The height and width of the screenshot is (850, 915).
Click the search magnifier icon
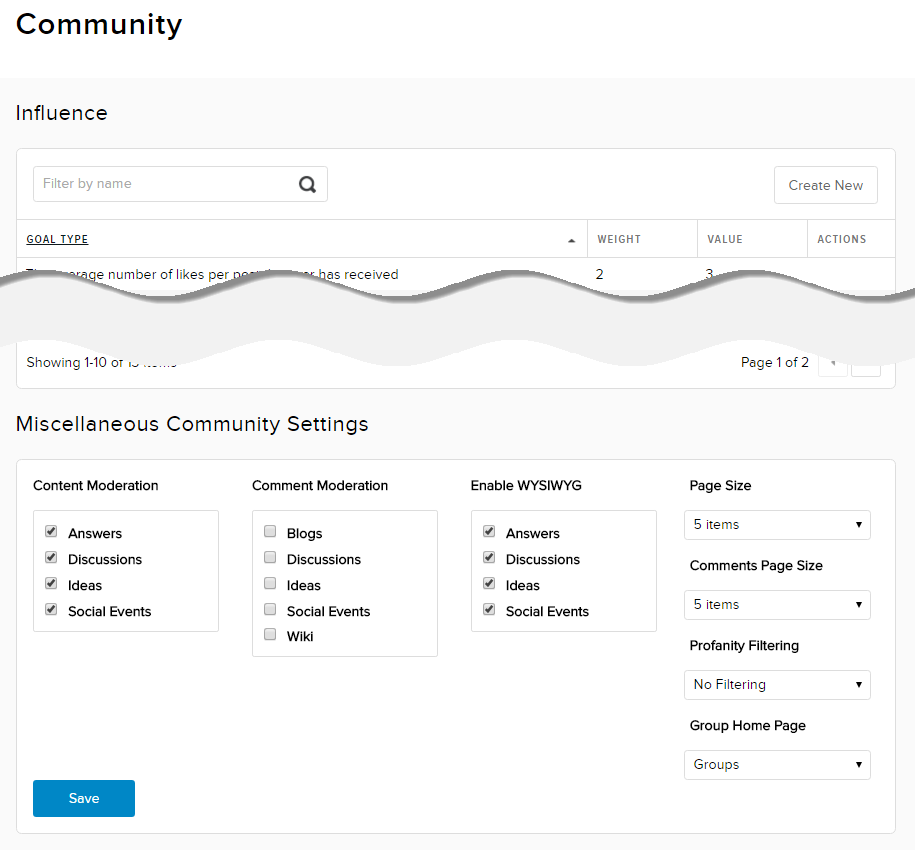(307, 184)
